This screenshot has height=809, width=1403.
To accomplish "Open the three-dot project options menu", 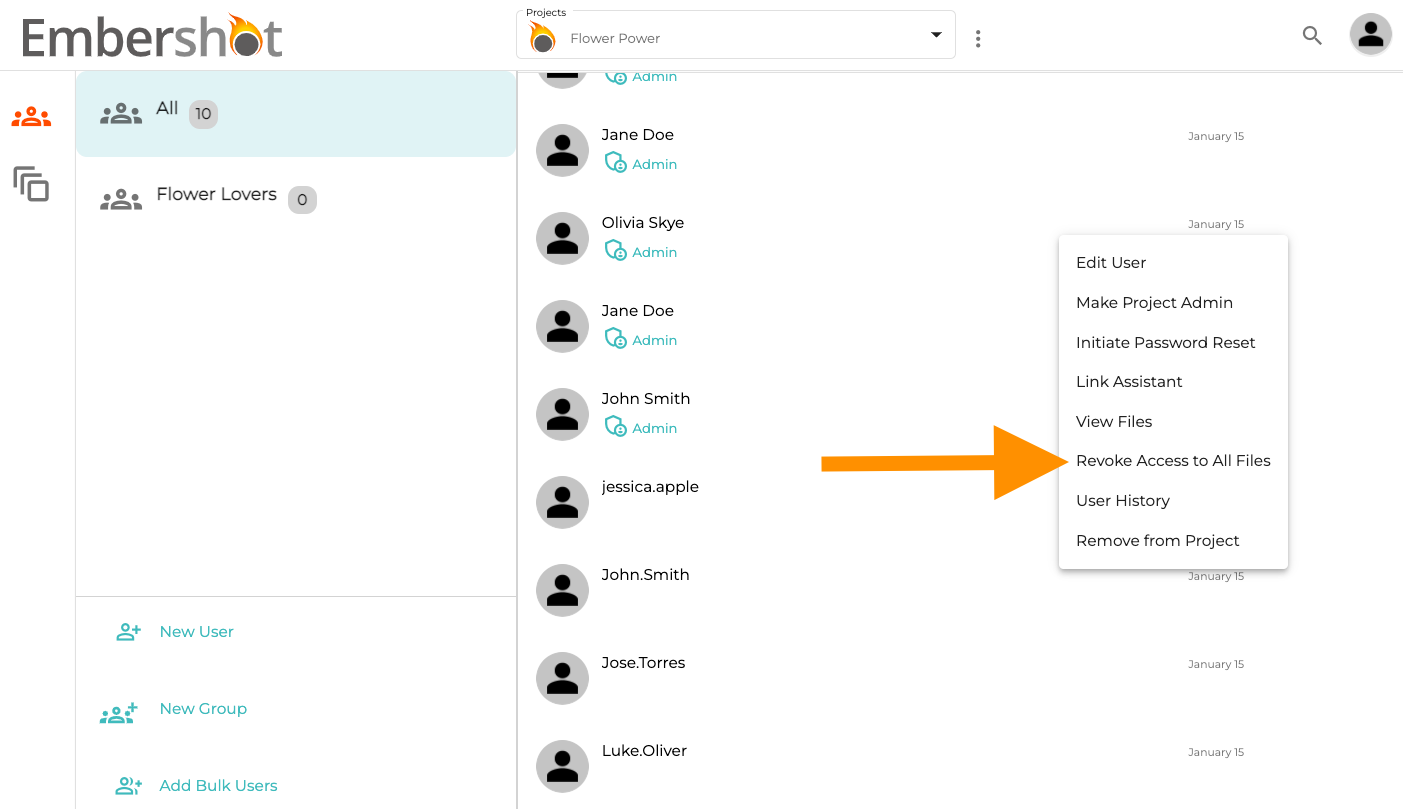I will pyautogui.click(x=978, y=38).
